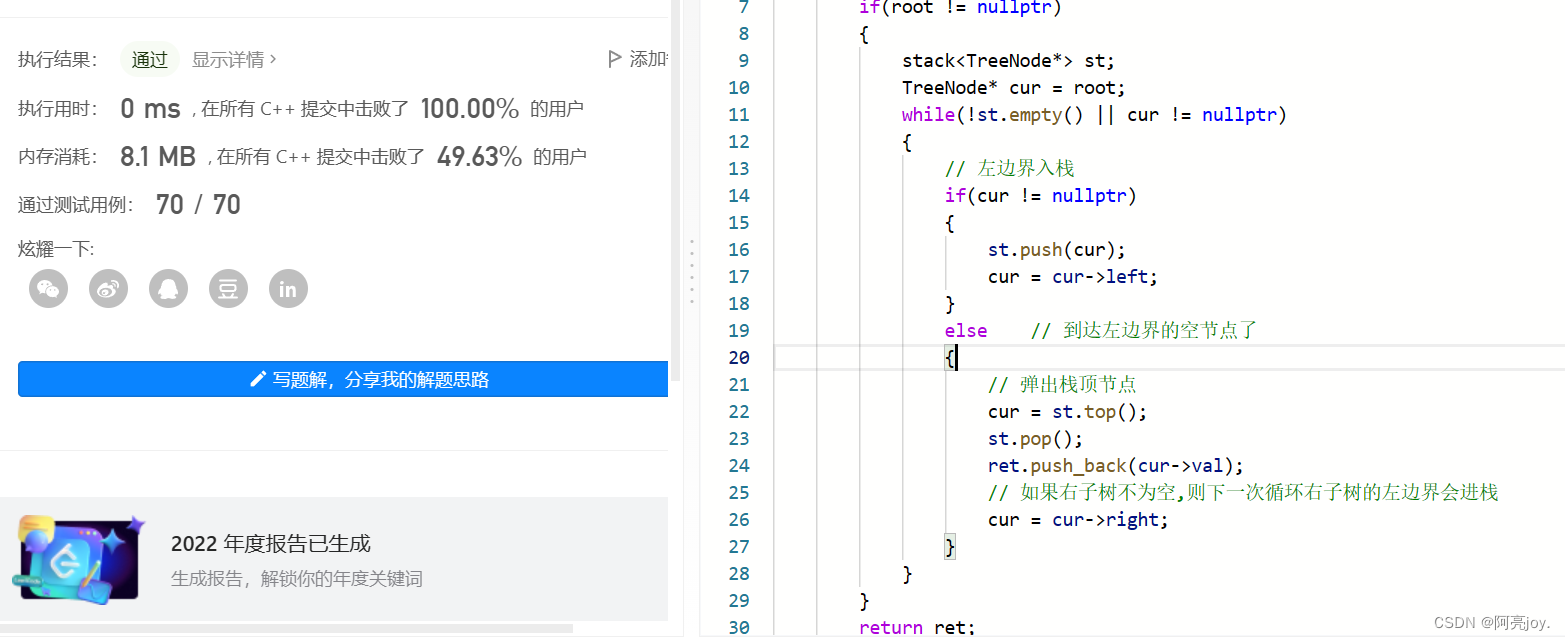
Task: Click the line 'return ret;'
Action: click(916, 628)
